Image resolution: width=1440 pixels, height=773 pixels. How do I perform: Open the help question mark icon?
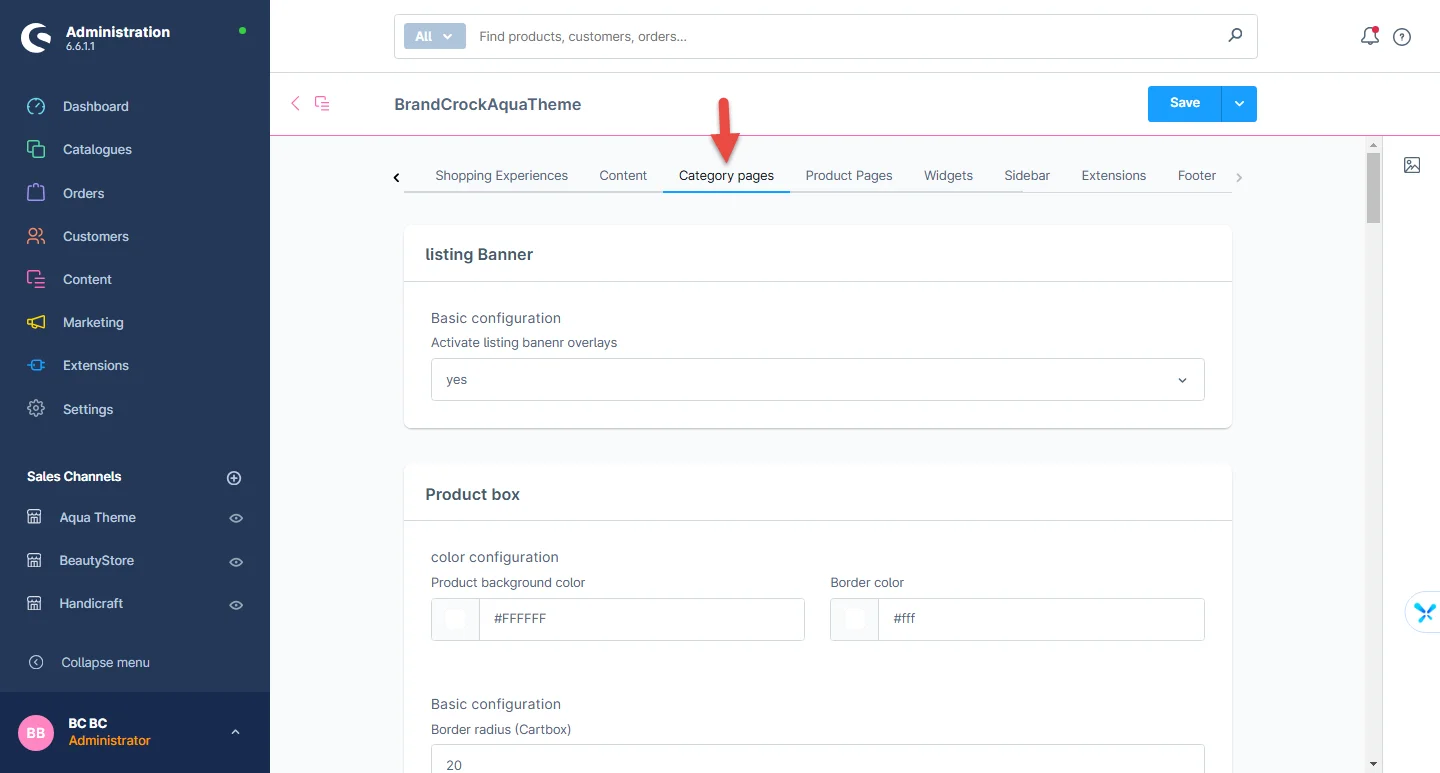coord(1402,37)
